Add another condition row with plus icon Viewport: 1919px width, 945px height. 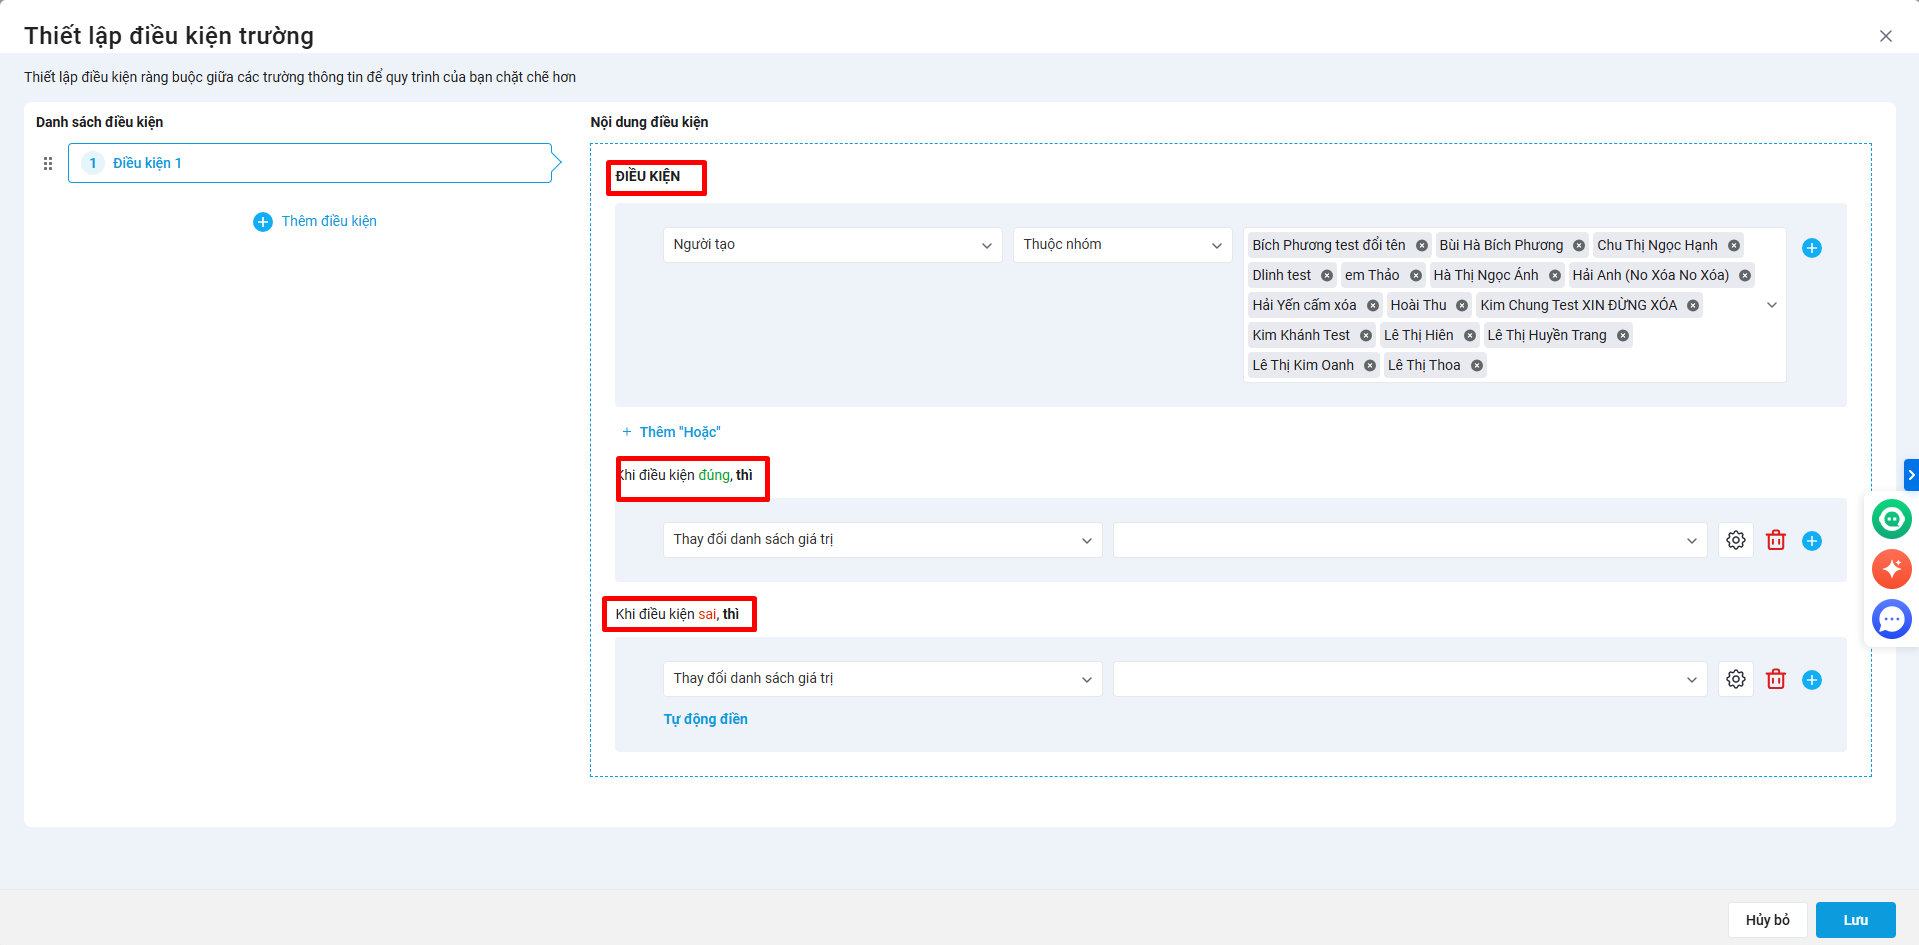click(1812, 248)
